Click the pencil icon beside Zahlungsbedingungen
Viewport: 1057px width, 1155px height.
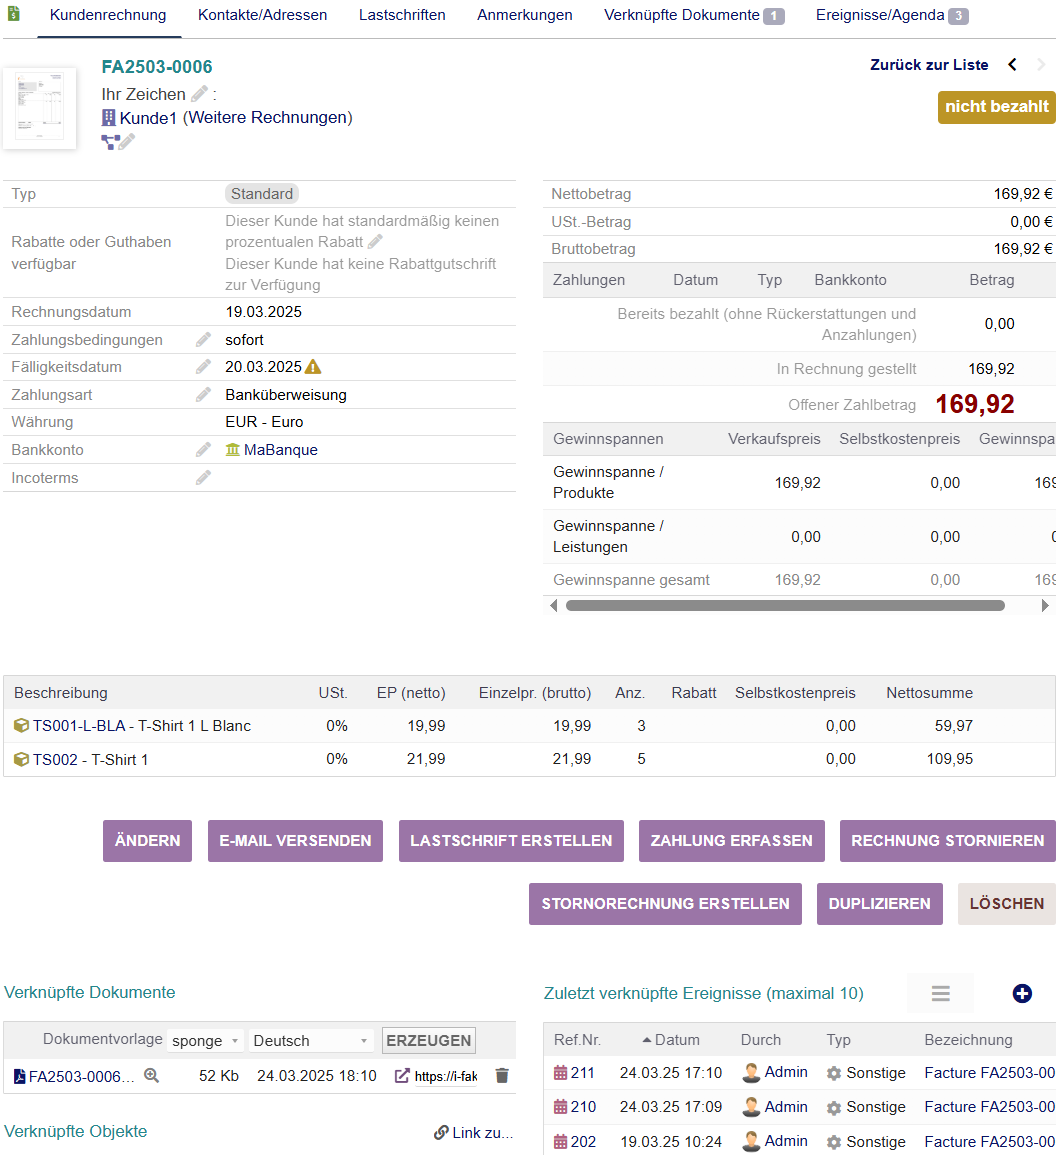(x=203, y=340)
